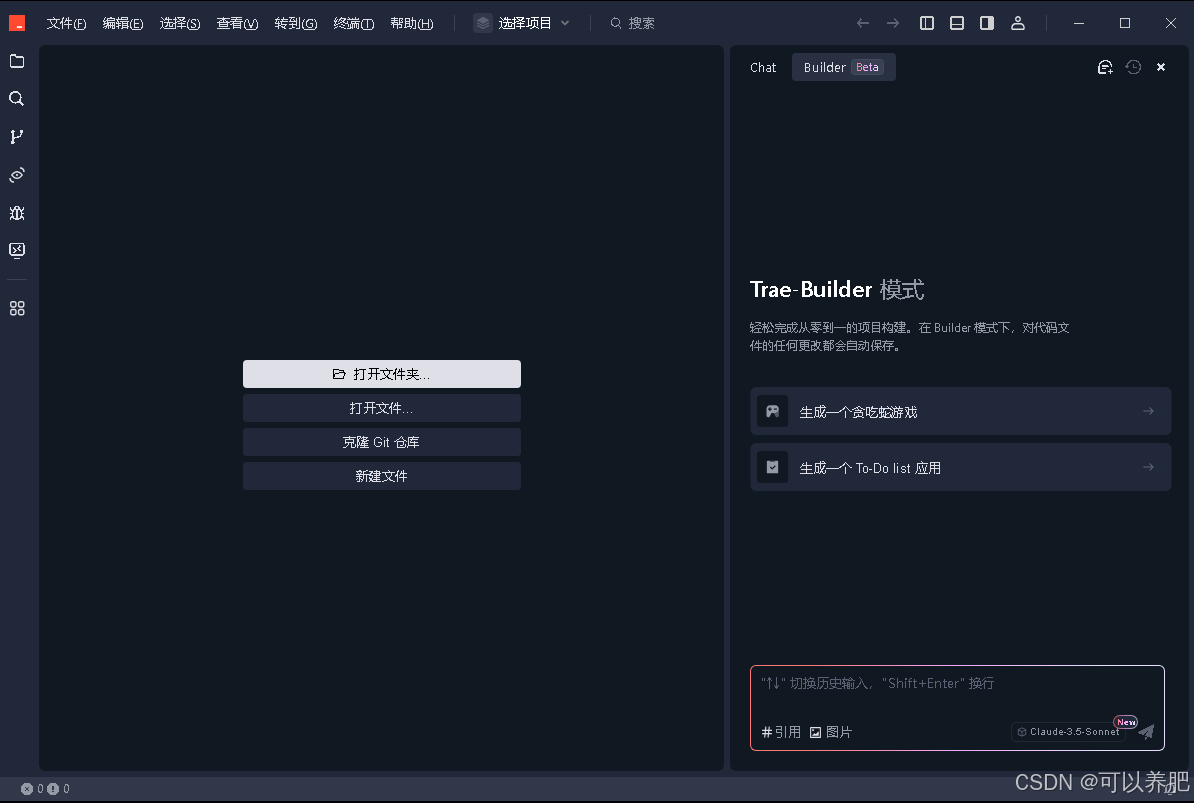Click the To-Do list checklist icon

pos(772,467)
